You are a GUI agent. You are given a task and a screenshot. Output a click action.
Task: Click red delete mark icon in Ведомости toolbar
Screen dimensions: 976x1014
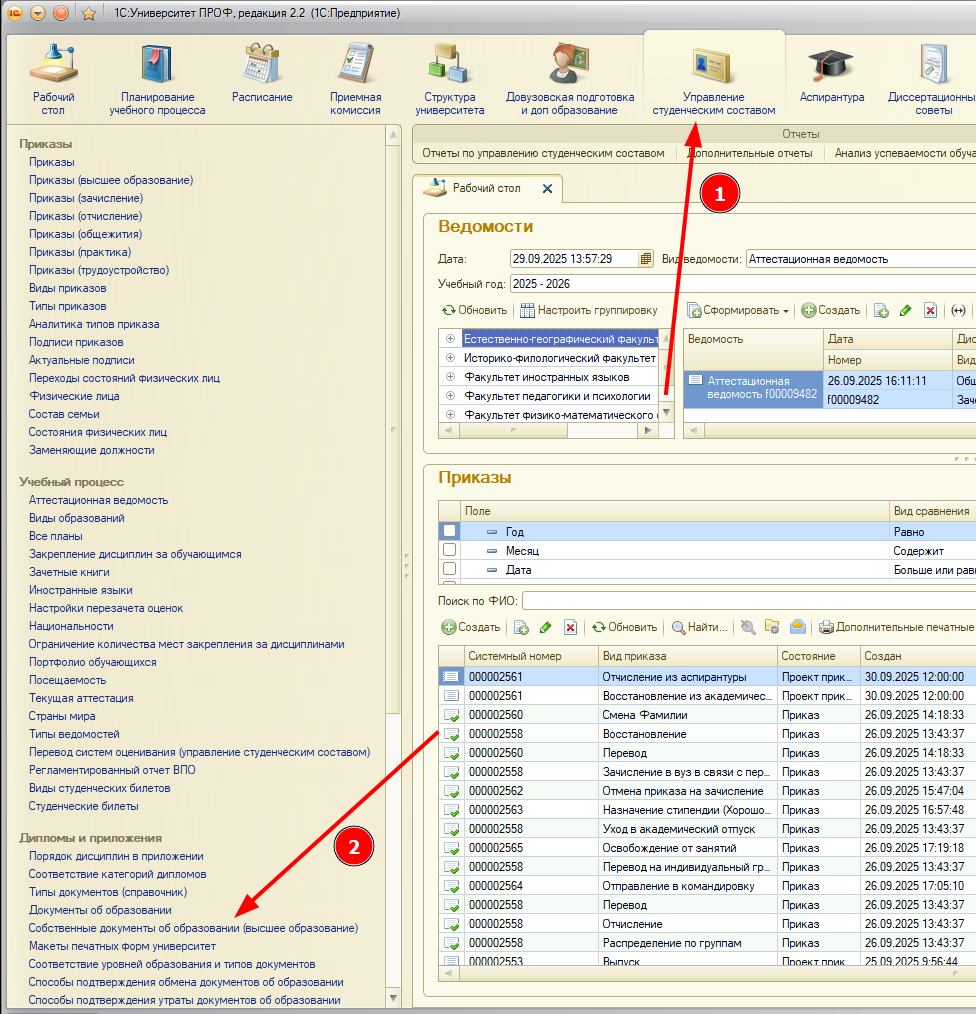930,310
